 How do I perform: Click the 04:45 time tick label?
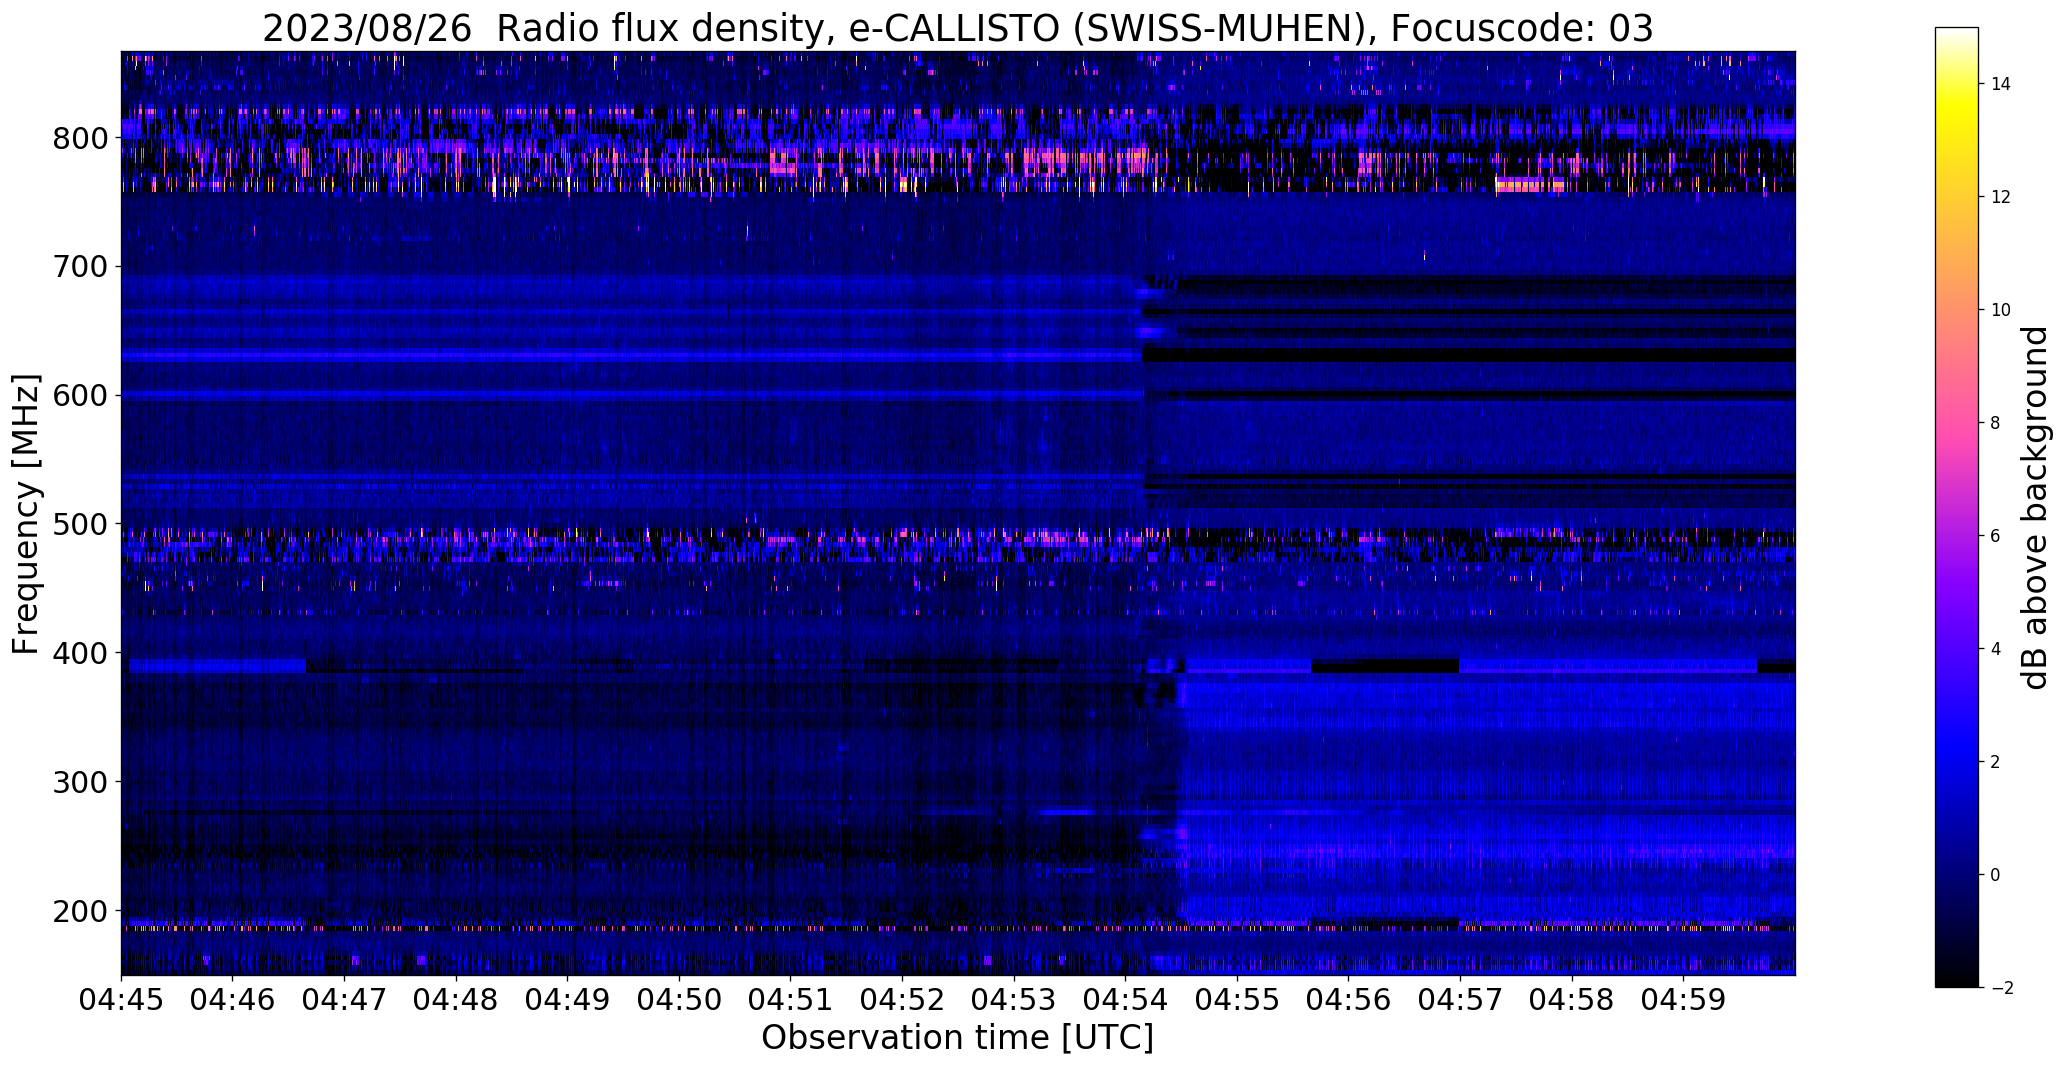click(121, 999)
